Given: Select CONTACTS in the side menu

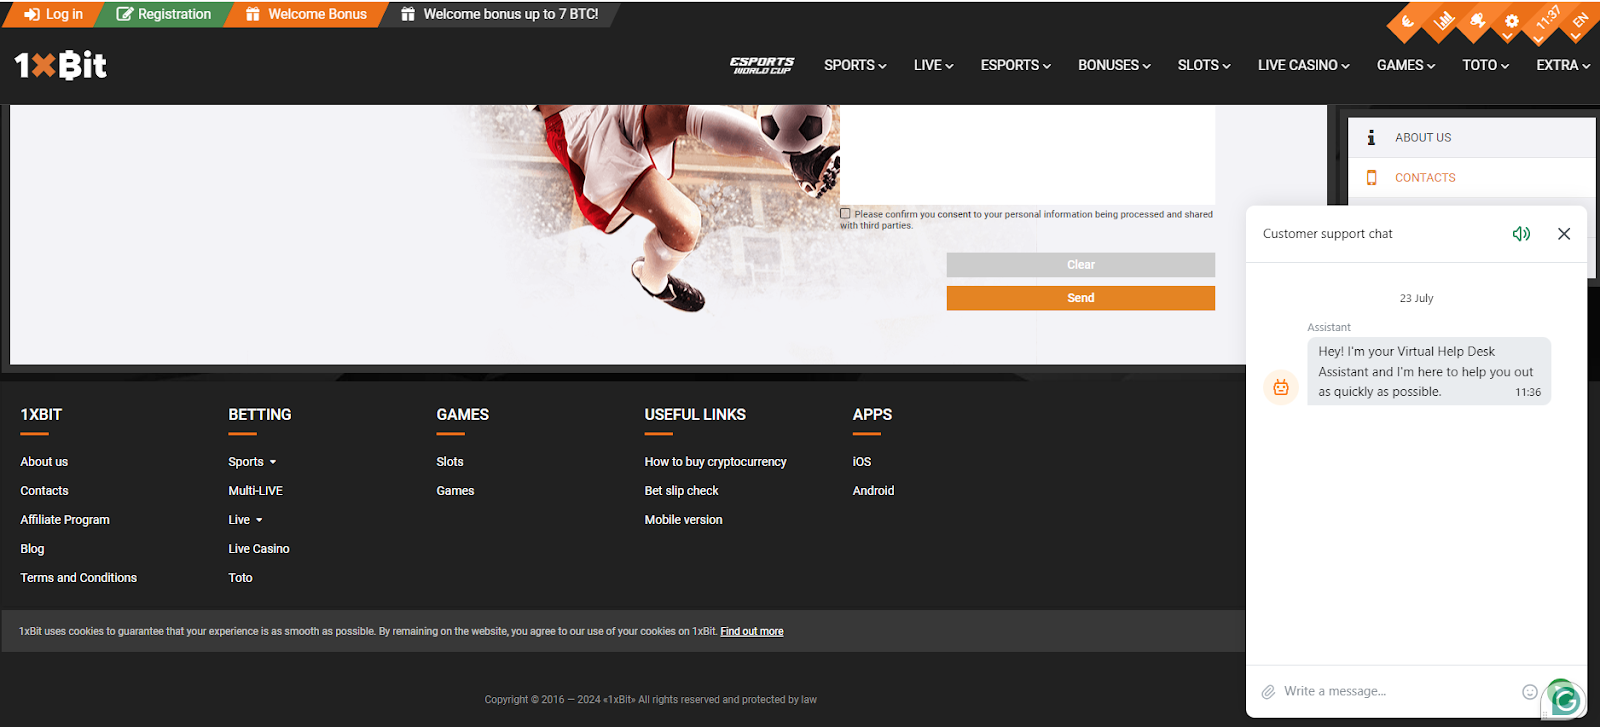Looking at the screenshot, I should coord(1425,178).
